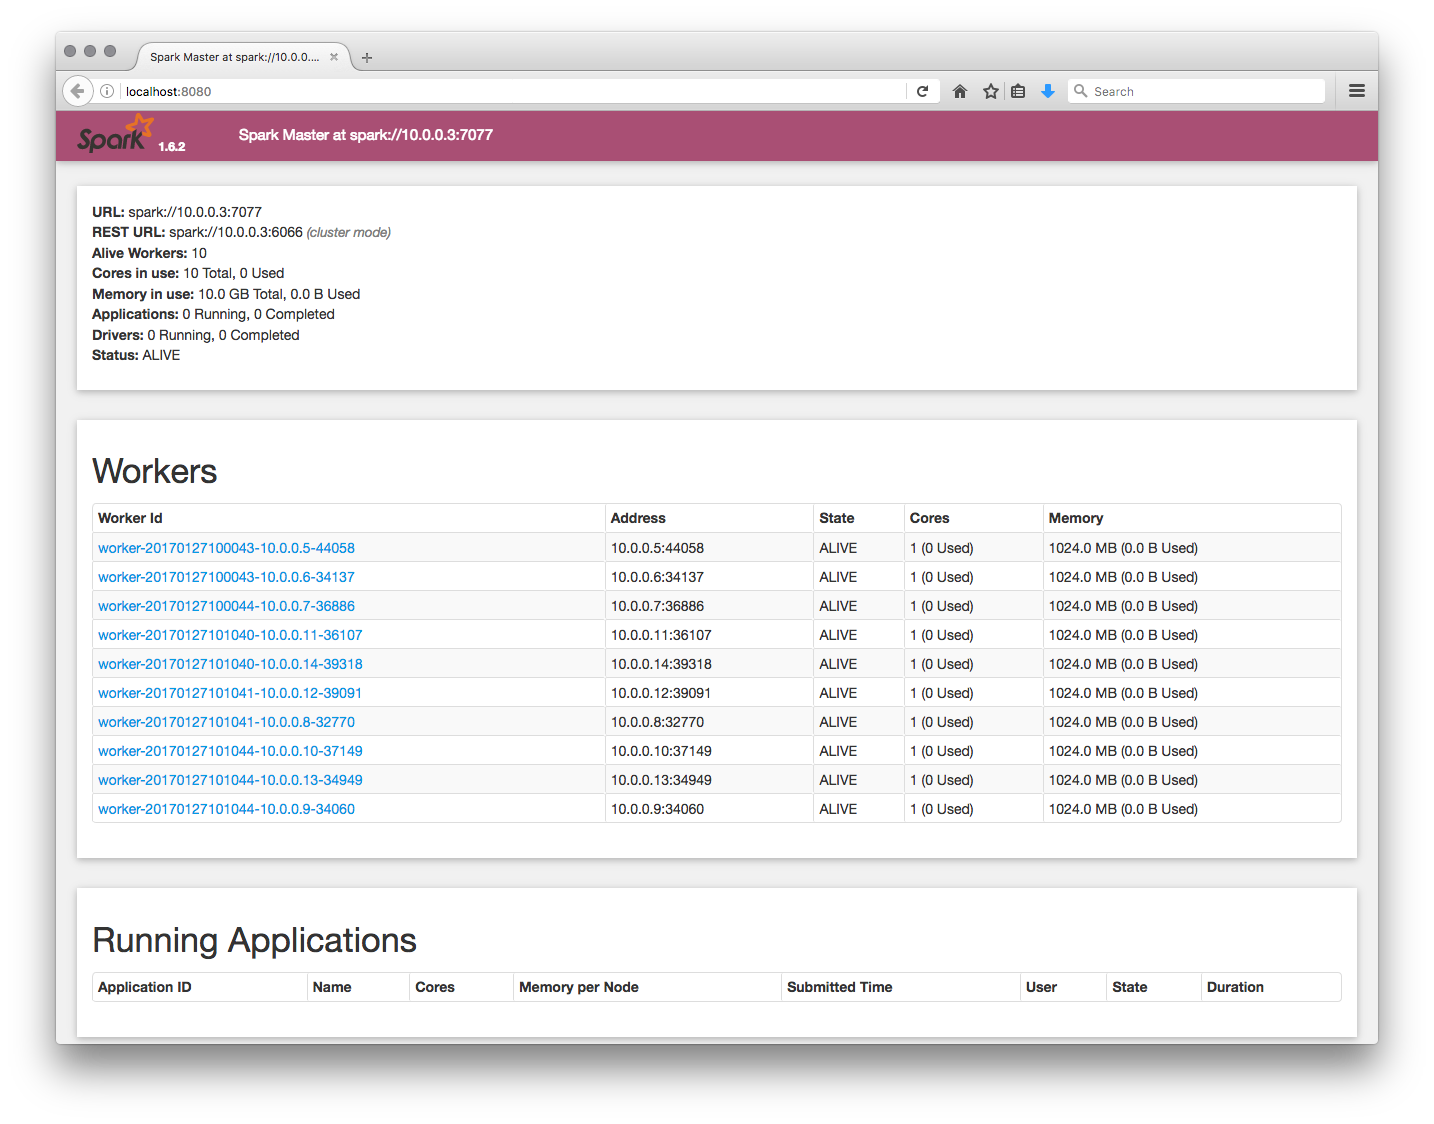Open a new tab with the plus button
Image resolution: width=1434 pixels, height=1124 pixels.
(367, 58)
